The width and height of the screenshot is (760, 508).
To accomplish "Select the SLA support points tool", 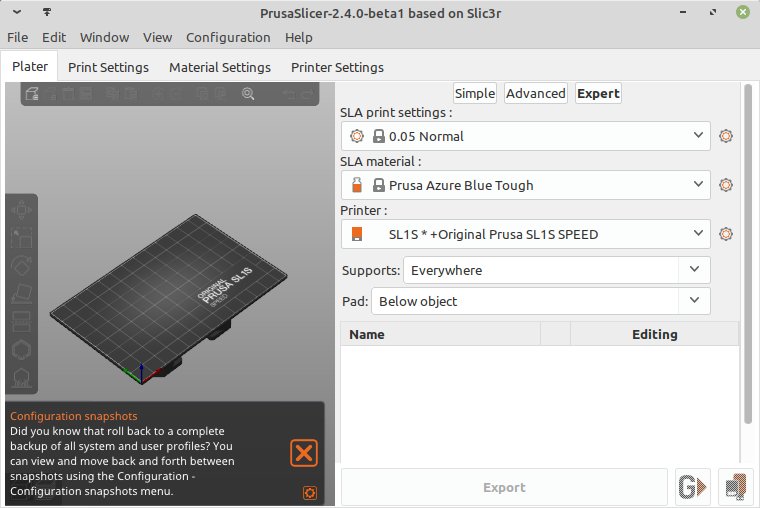I will 21,377.
